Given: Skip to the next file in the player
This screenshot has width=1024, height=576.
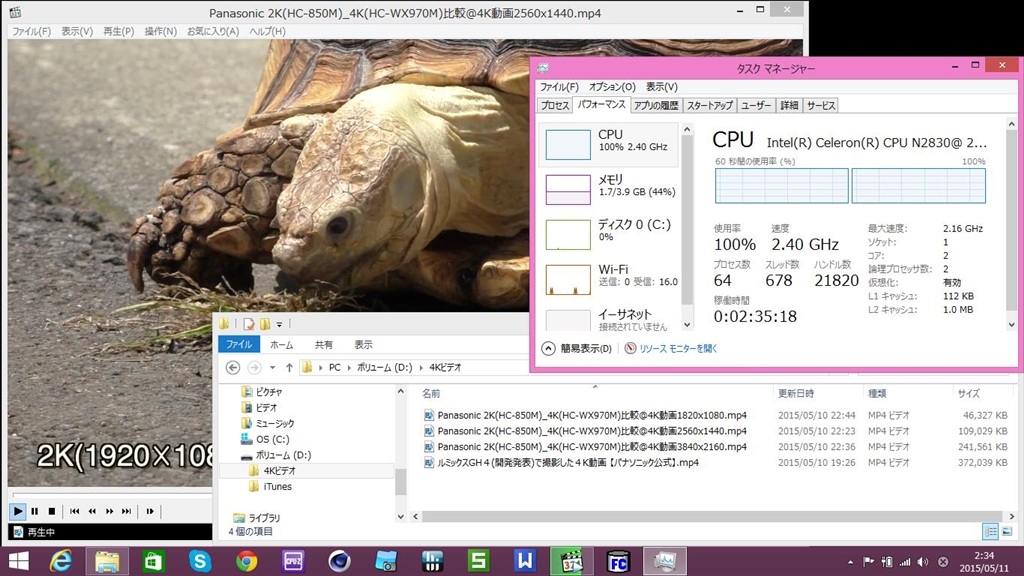Looking at the screenshot, I should 126,511.
